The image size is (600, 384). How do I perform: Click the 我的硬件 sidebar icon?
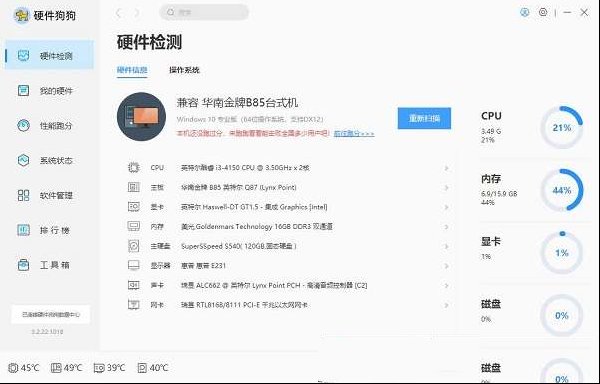(x=23, y=91)
